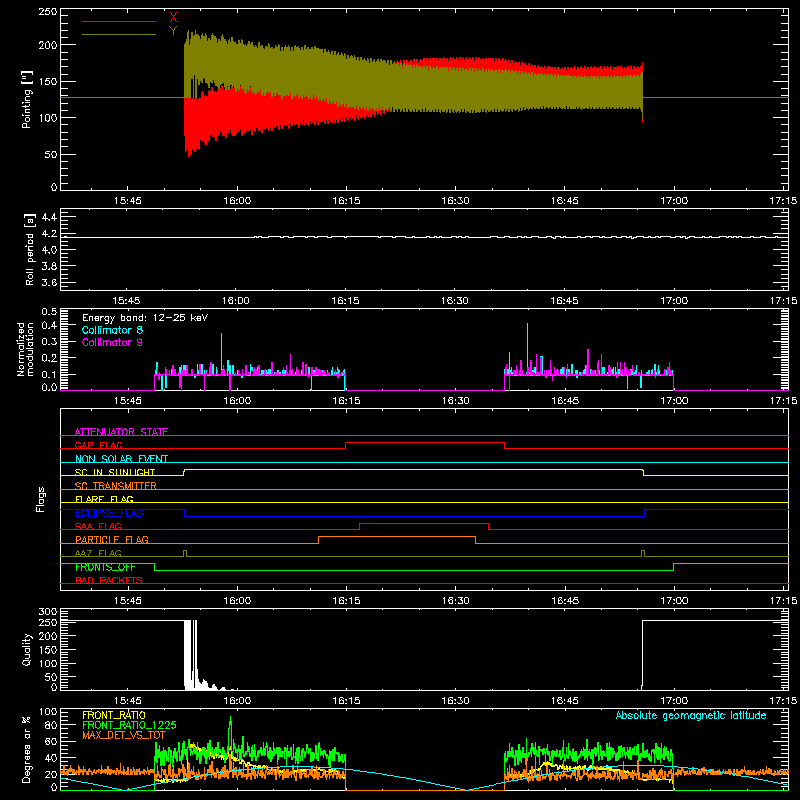
Task: Click the '150' tick on Quality axis
Action: coord(47,650)
